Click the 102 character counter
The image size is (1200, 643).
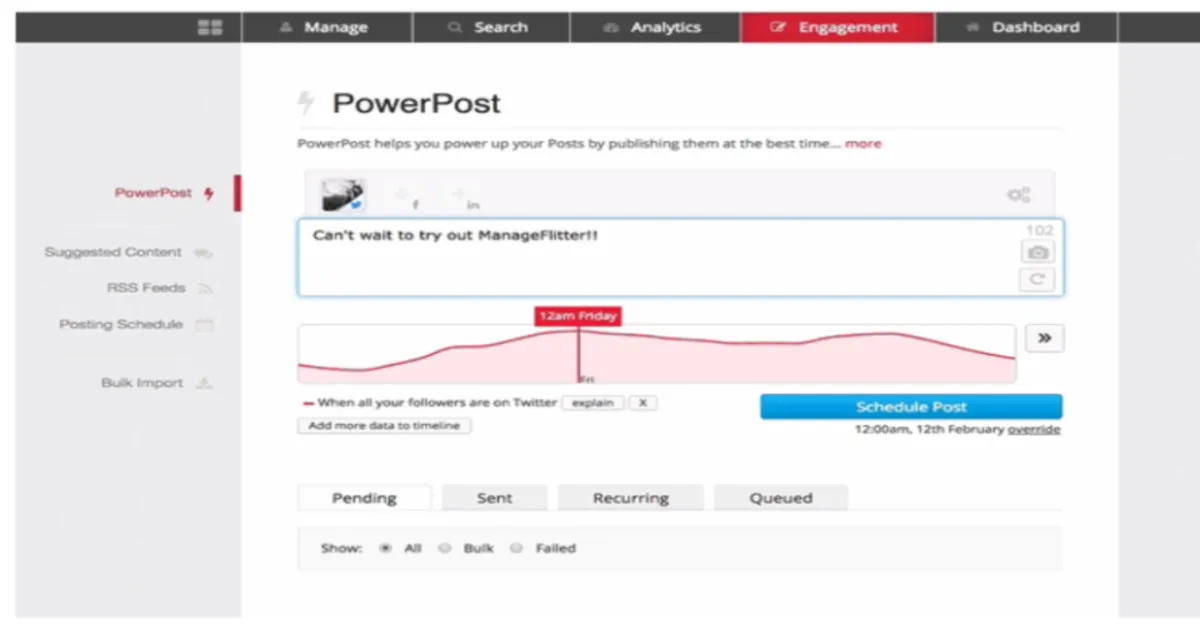[x=1040, y=230]
